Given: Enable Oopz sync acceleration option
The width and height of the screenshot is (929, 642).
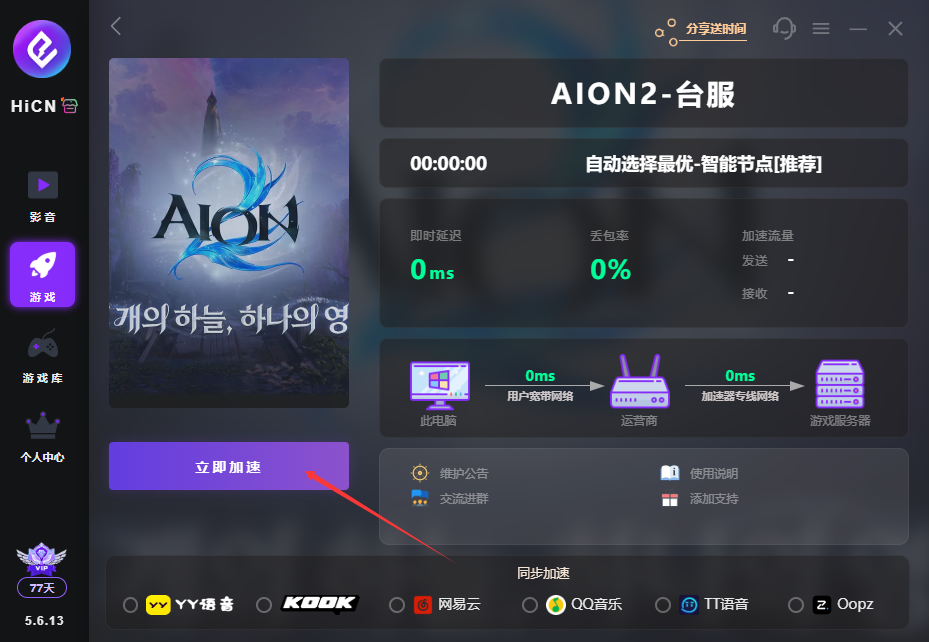Looking at the screenshot, I should coord(796,605).
